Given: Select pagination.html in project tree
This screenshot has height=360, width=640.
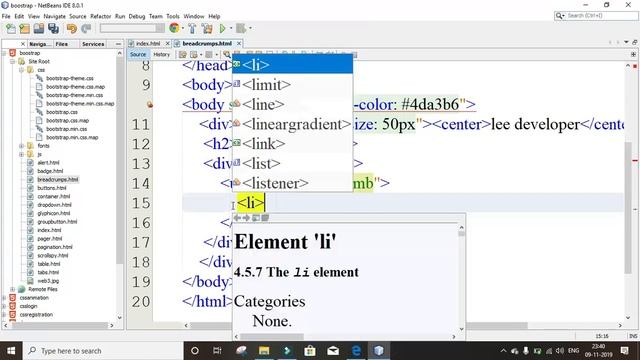Looking at the screenshot, I should pyautogui.click(x=55, y=247).
